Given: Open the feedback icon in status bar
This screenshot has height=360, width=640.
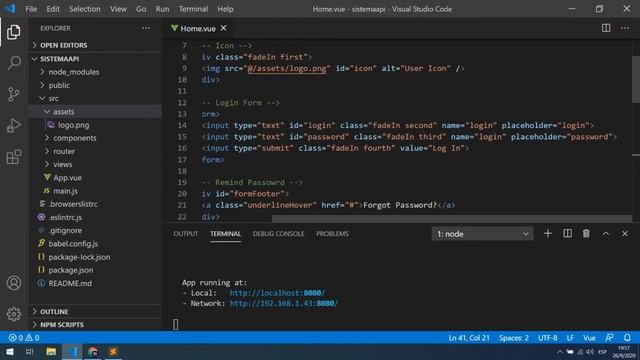Looking at the screenshot, I should 609,338.
